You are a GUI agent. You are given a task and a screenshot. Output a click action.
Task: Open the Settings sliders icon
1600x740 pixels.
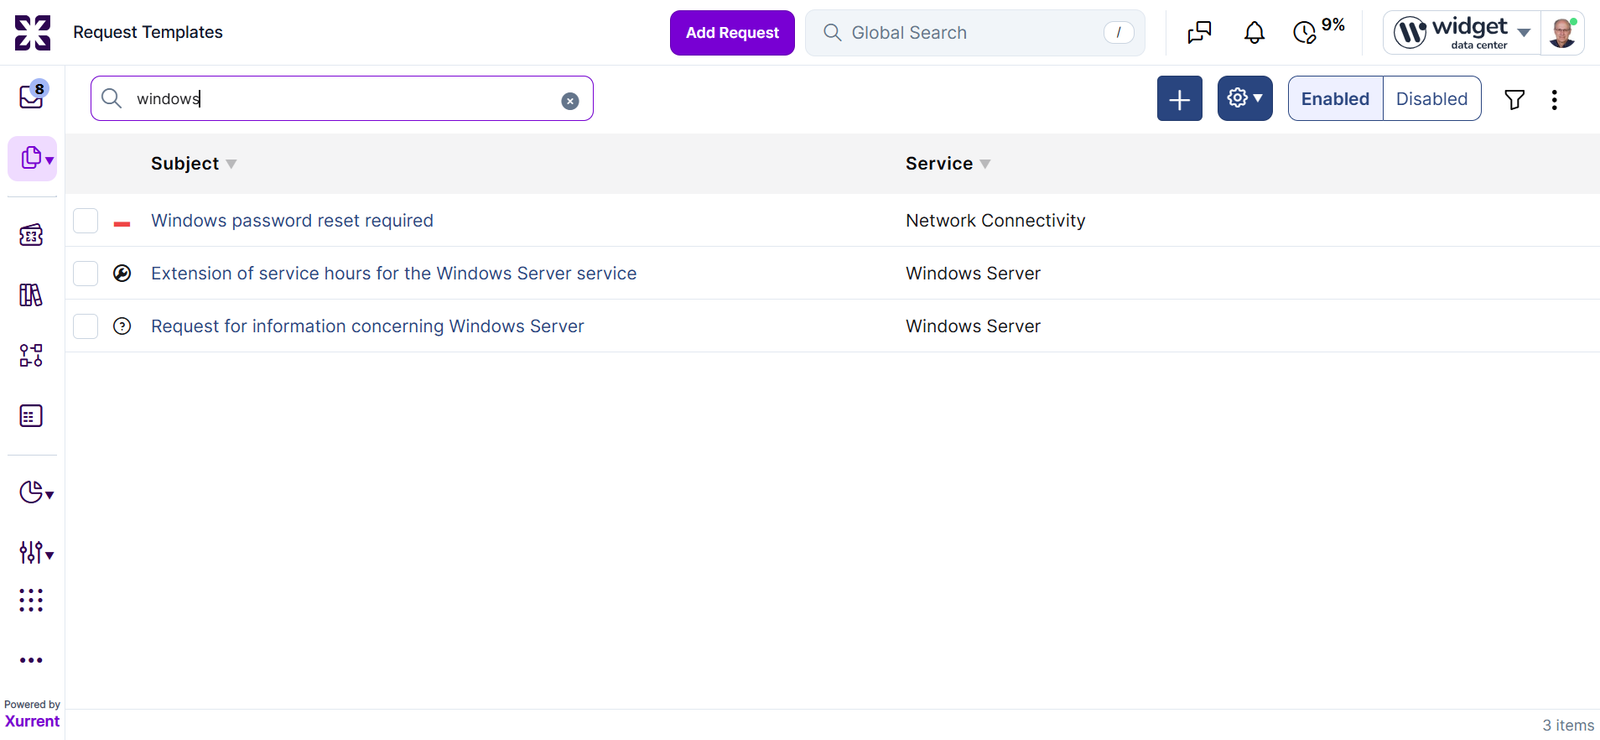[x=35, y=552]
